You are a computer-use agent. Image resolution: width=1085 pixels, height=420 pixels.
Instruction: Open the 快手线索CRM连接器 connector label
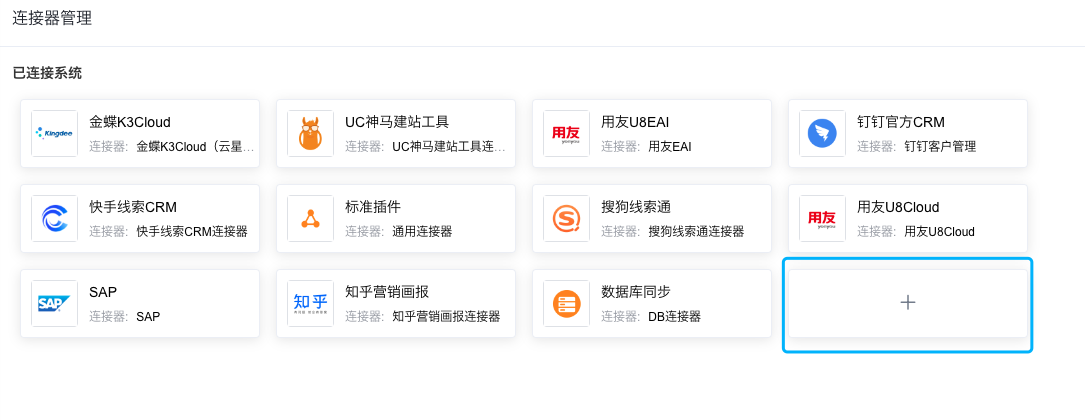click(x=192, y=232)
